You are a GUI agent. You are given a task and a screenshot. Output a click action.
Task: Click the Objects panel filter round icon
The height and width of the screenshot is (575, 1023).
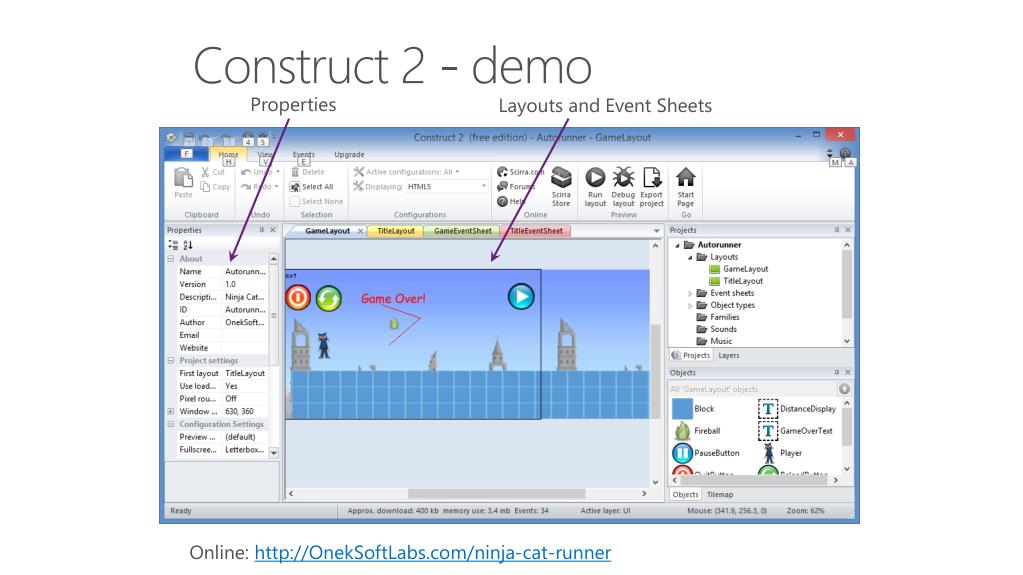coord(844,389)
